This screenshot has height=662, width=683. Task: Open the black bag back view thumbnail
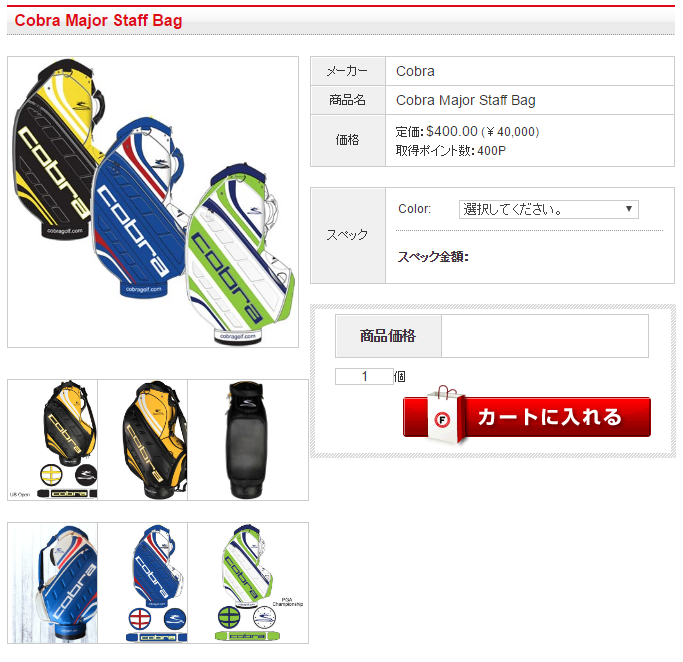pyautogui.click(x=248, y=440)
